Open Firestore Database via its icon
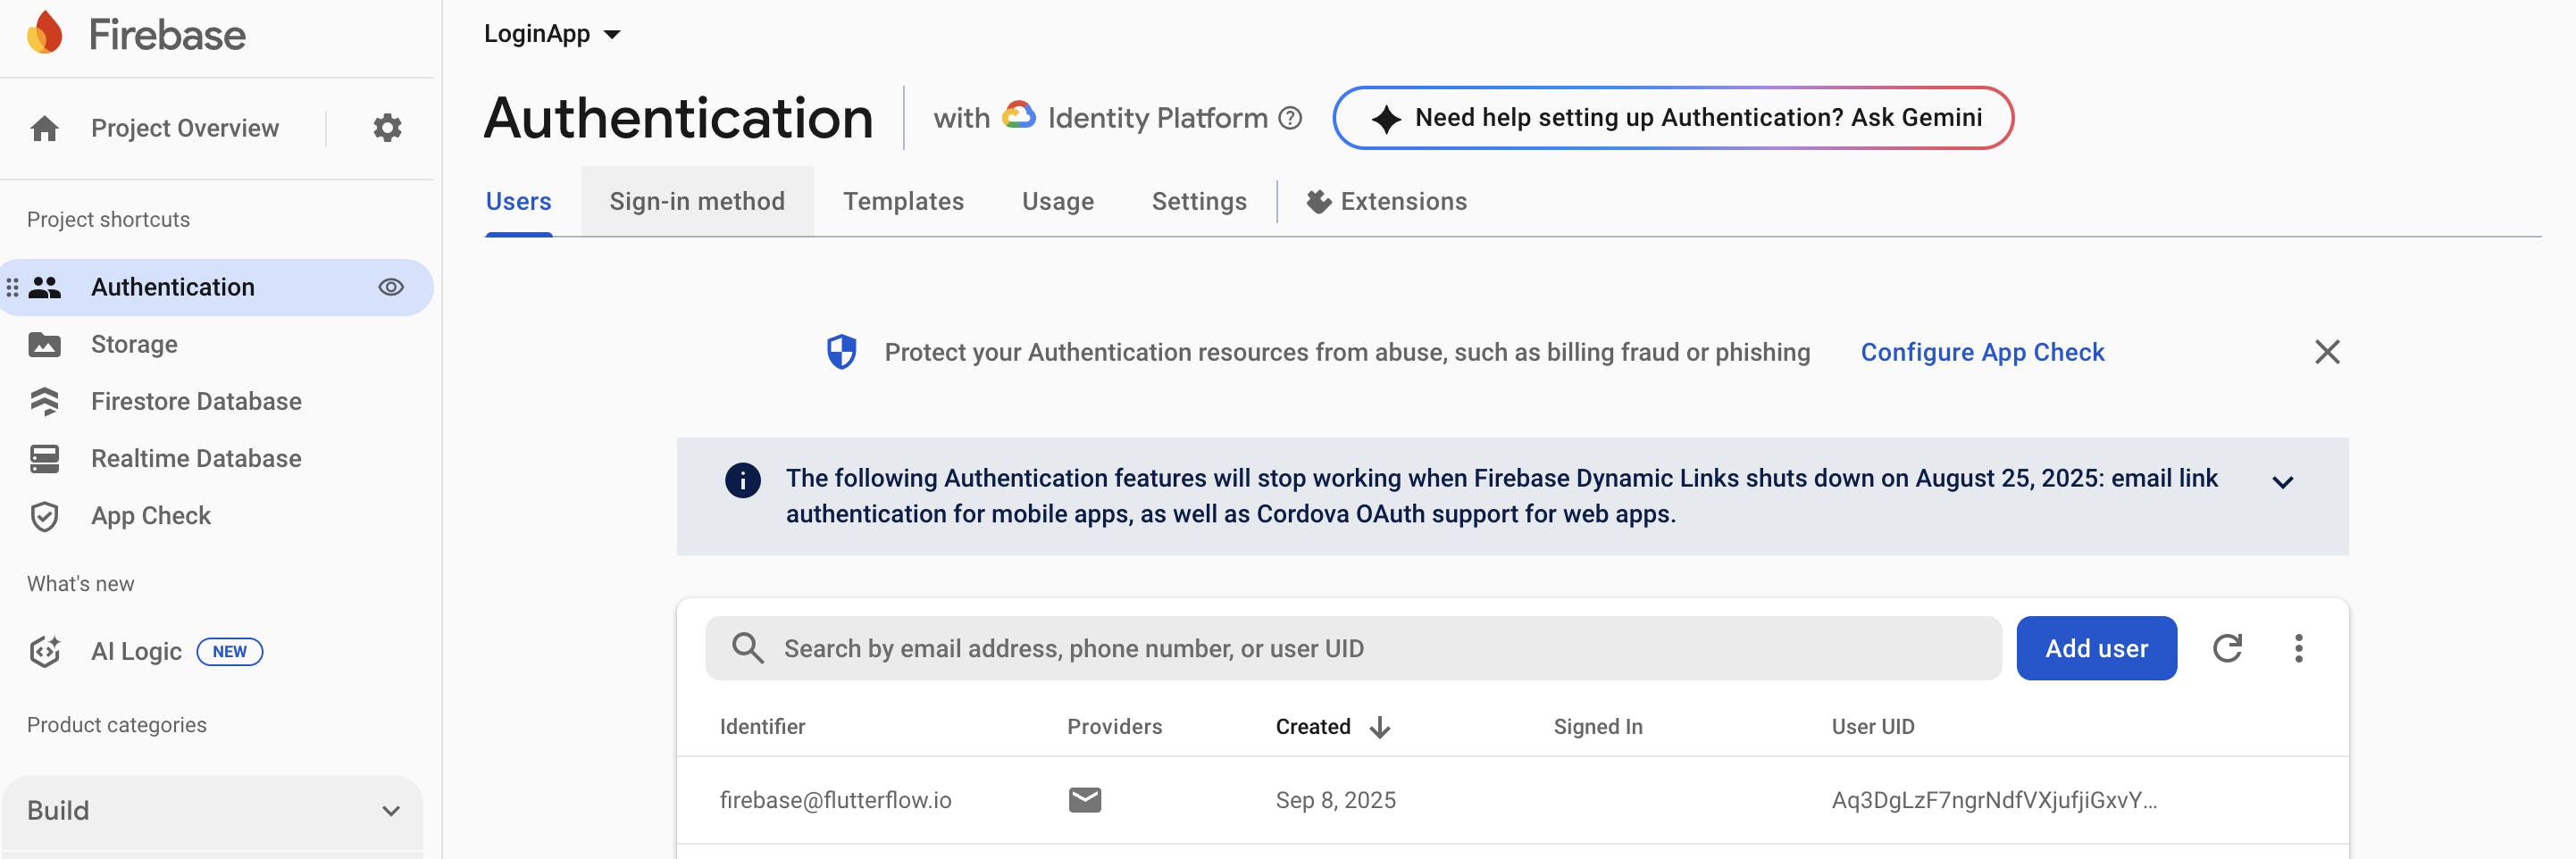 (x=45, y=402)
